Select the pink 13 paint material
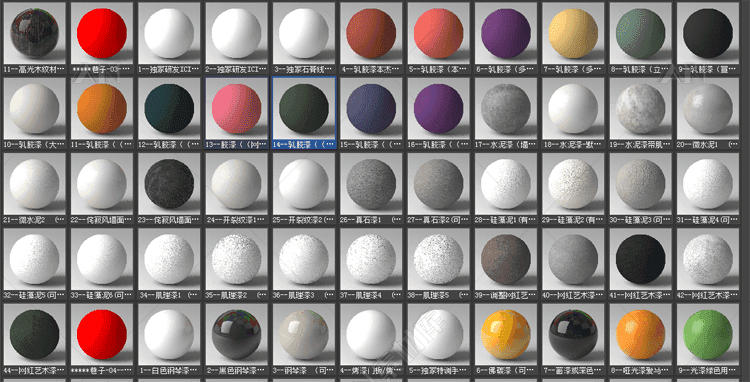 tap(237, 109)
